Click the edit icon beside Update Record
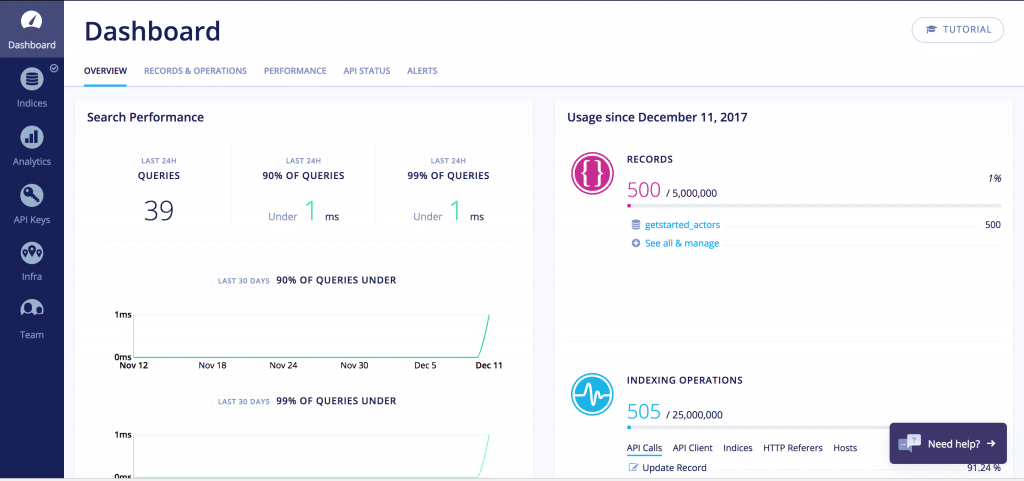The height and width of the screenshot is (481, 1024). tap(633, 467)
